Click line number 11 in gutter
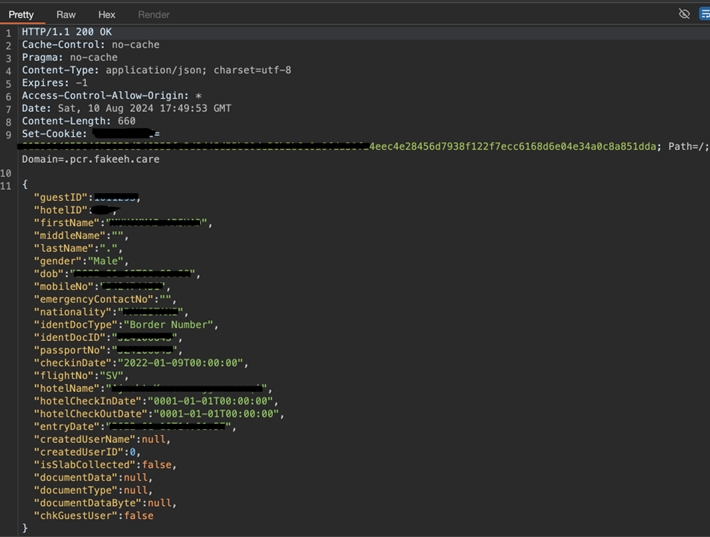 pos(6,186)
